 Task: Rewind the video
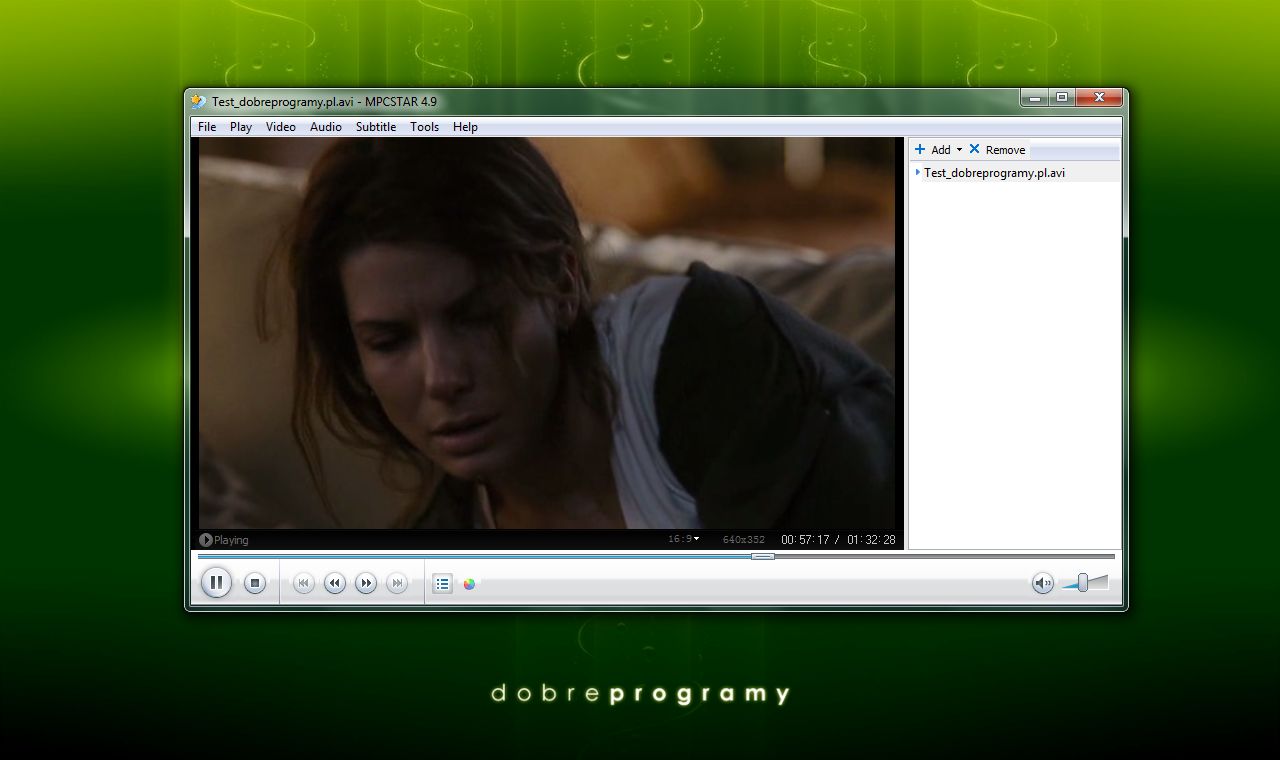[x=335, y=583]
